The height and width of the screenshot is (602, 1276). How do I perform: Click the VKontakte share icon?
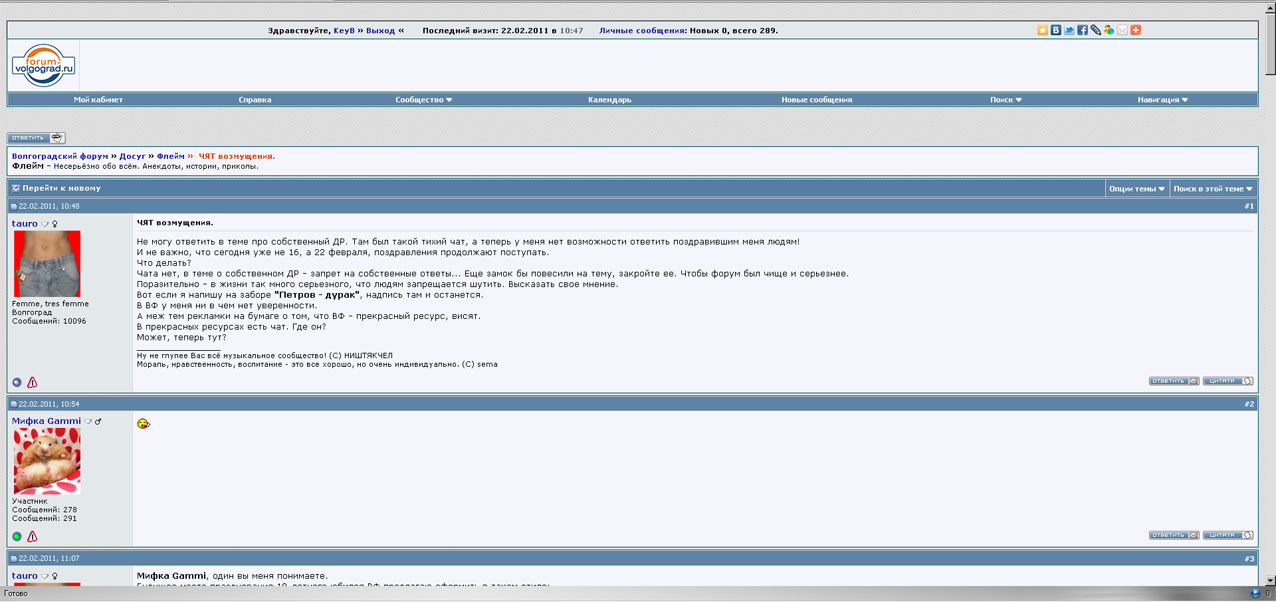click(1056, 30)
